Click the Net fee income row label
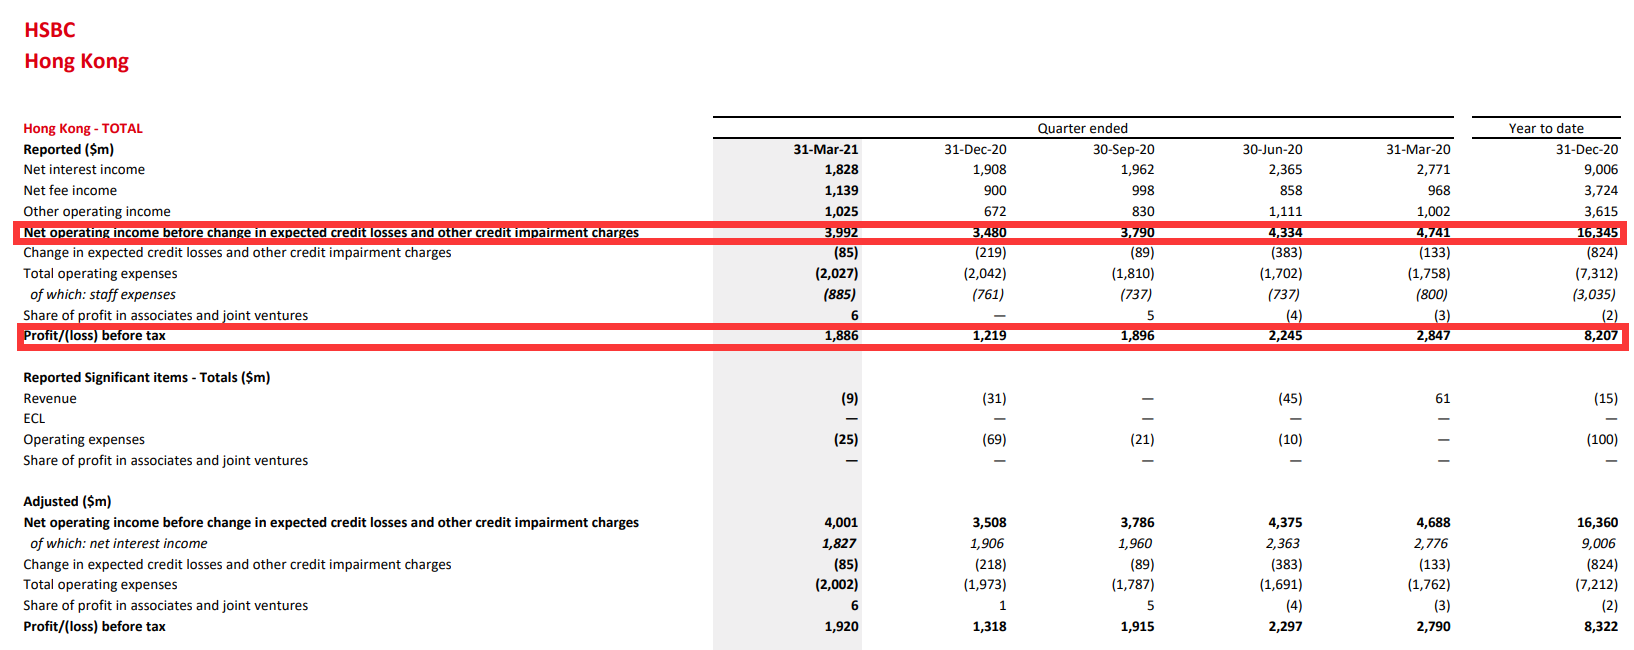Image resolution: width=1634 pixels, height=650 pixels. click(x=70, y=190)
